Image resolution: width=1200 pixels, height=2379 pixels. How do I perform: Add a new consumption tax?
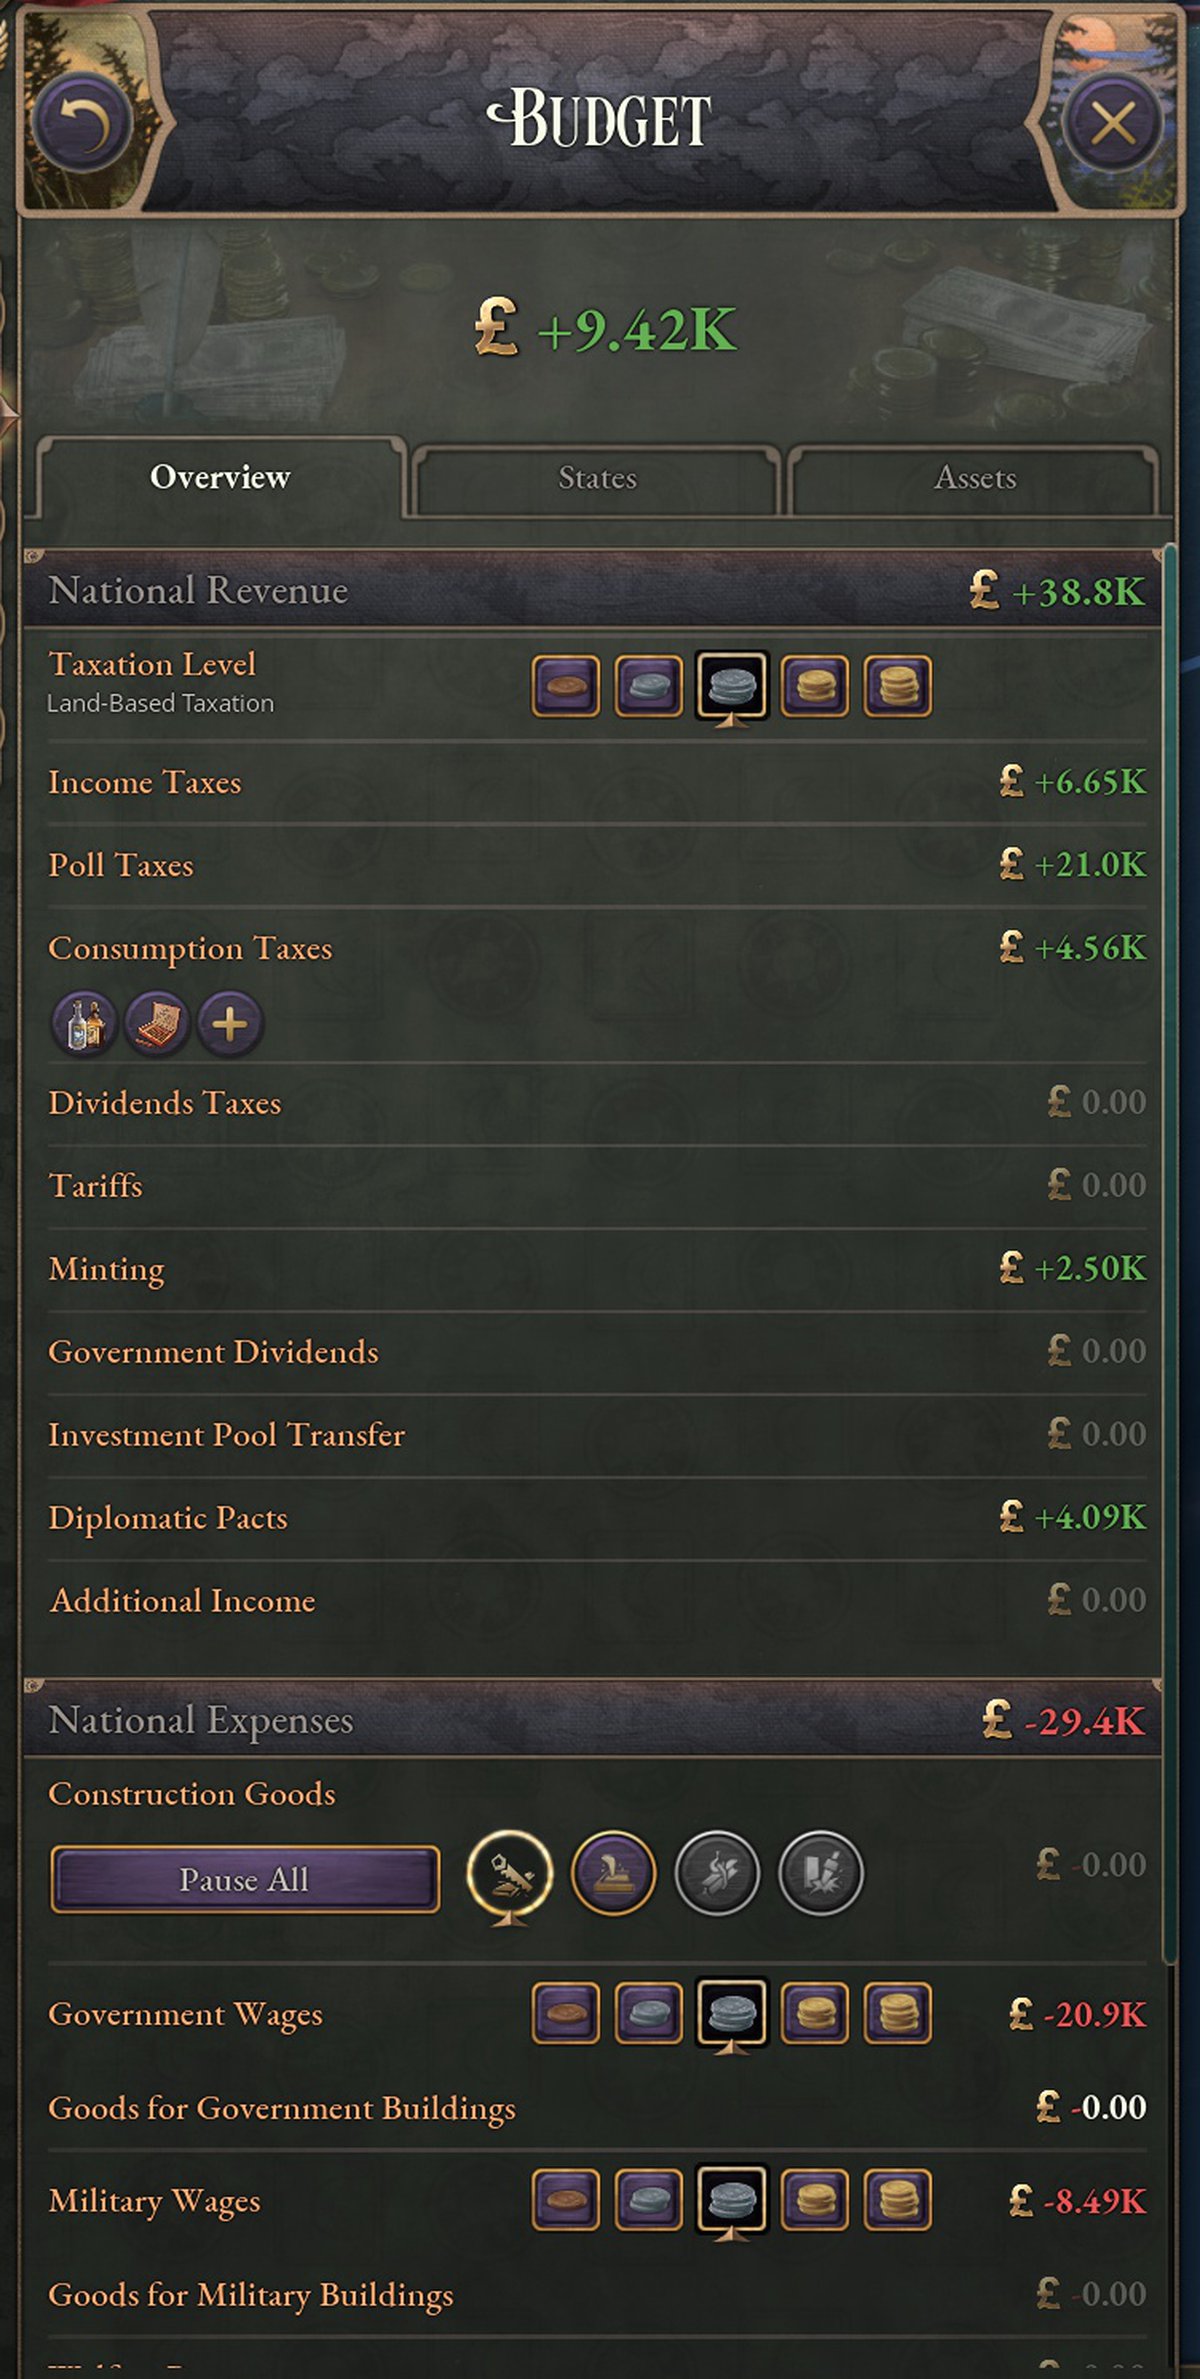230,1024
